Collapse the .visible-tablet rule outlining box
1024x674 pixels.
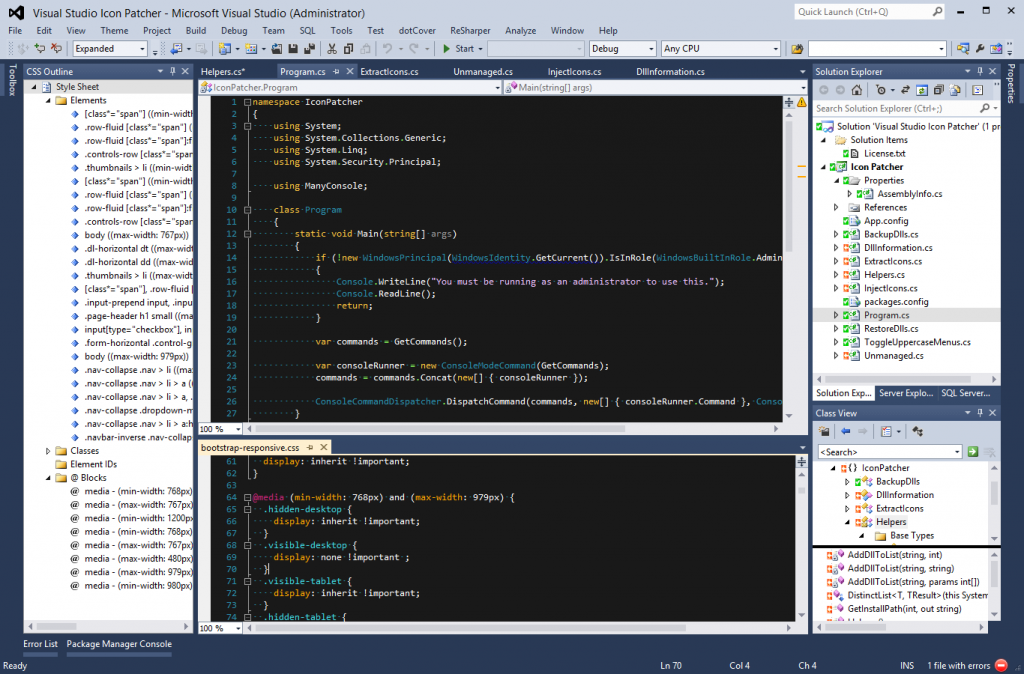click(248, 581)
